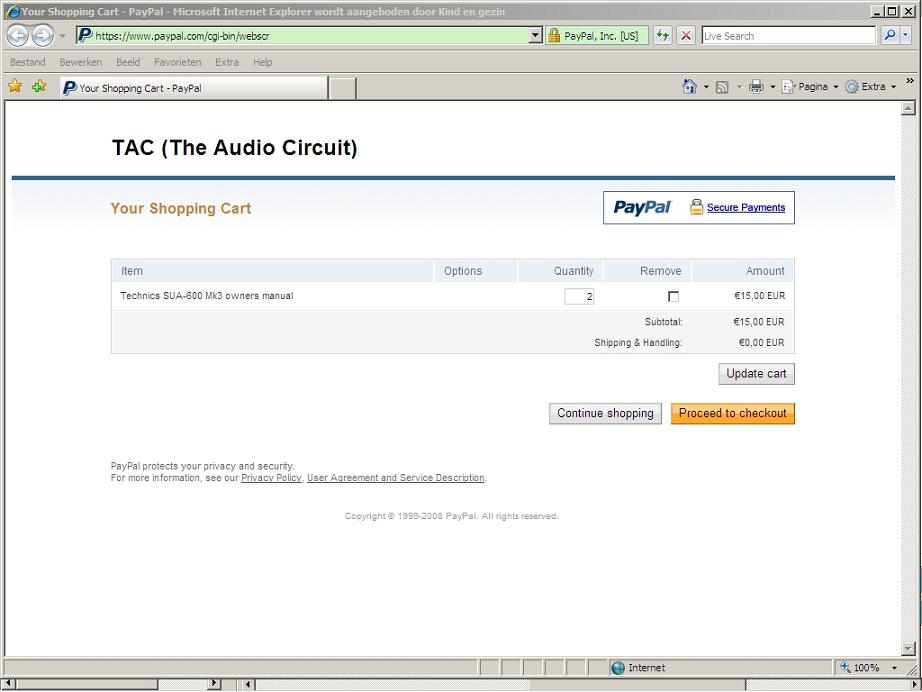Expand the address bar history dropdown
The width and height of the screenshot is (922, 692).
click(x=535, y=35)
